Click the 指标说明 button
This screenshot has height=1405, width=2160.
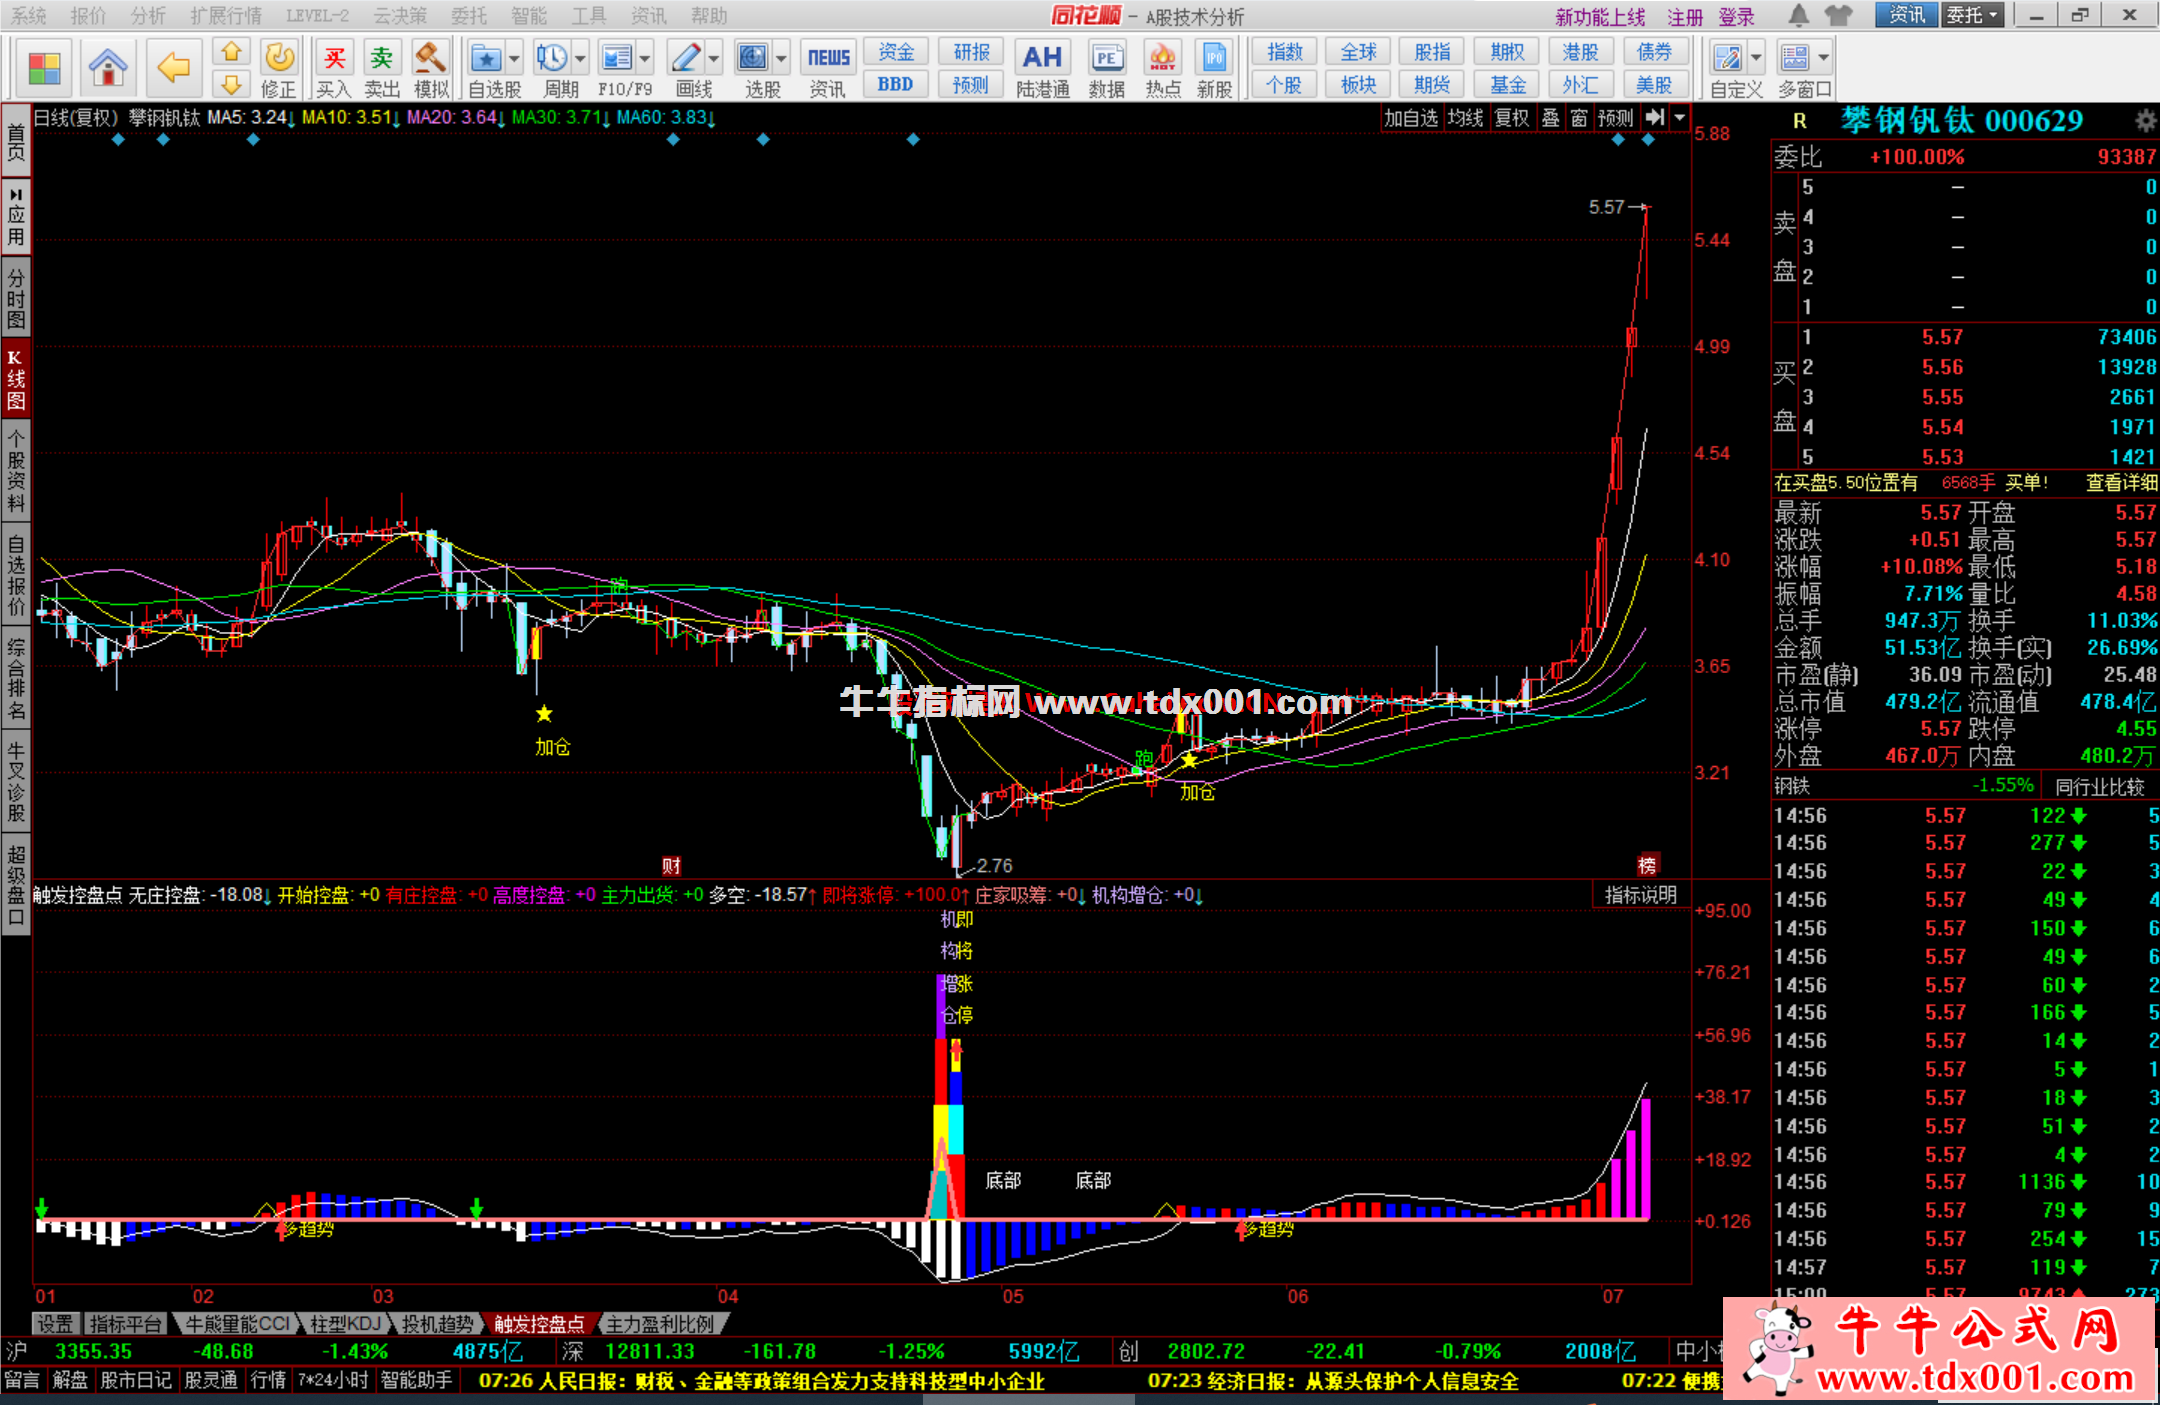(1641, 895)
